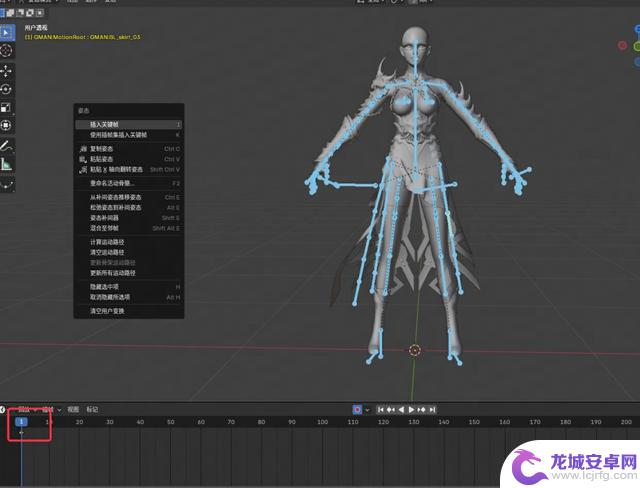Click the paste X-flipped pose icon
Screen dimensions: 640x488
[83, 169]
